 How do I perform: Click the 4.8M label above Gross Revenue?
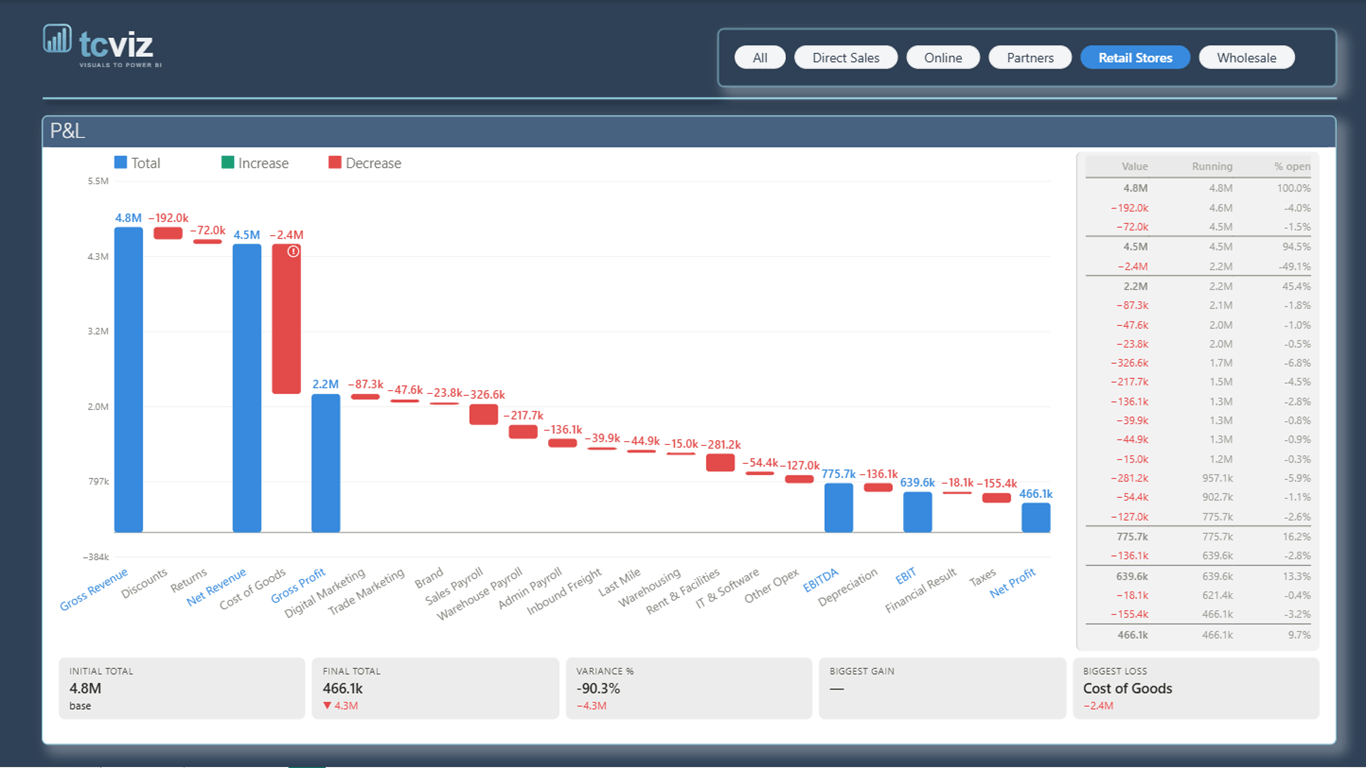pos(129,218)
